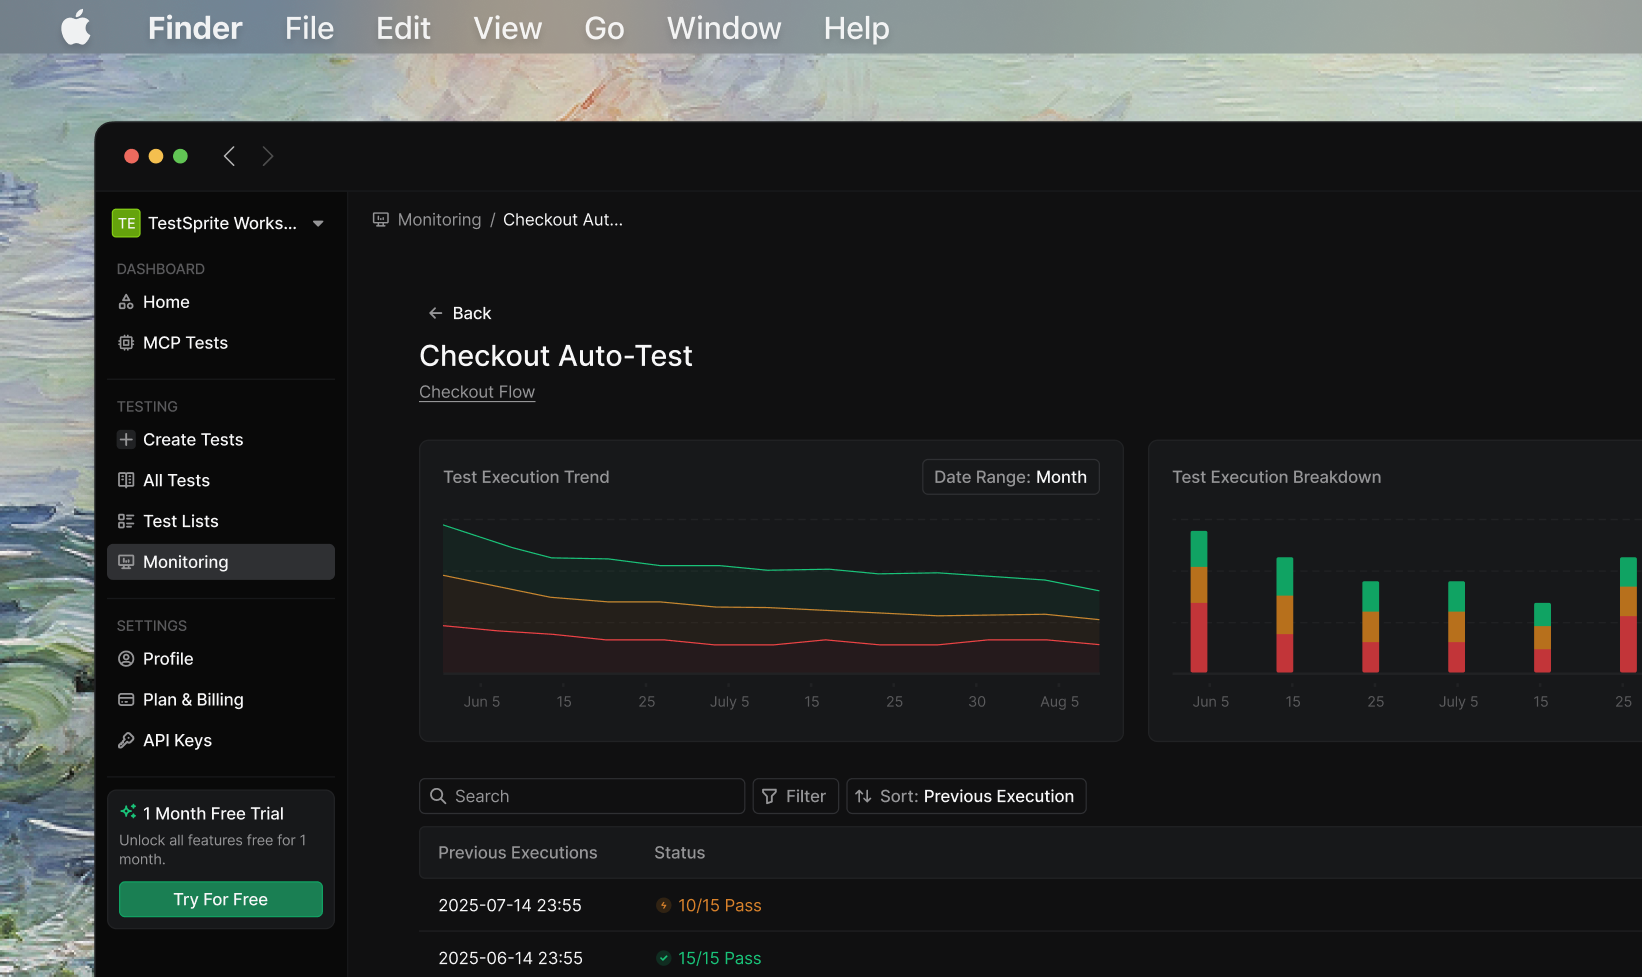This screenshot has height=977, width=1642.
Task: Click the Back arrow icon
Action: coord(436,313)
